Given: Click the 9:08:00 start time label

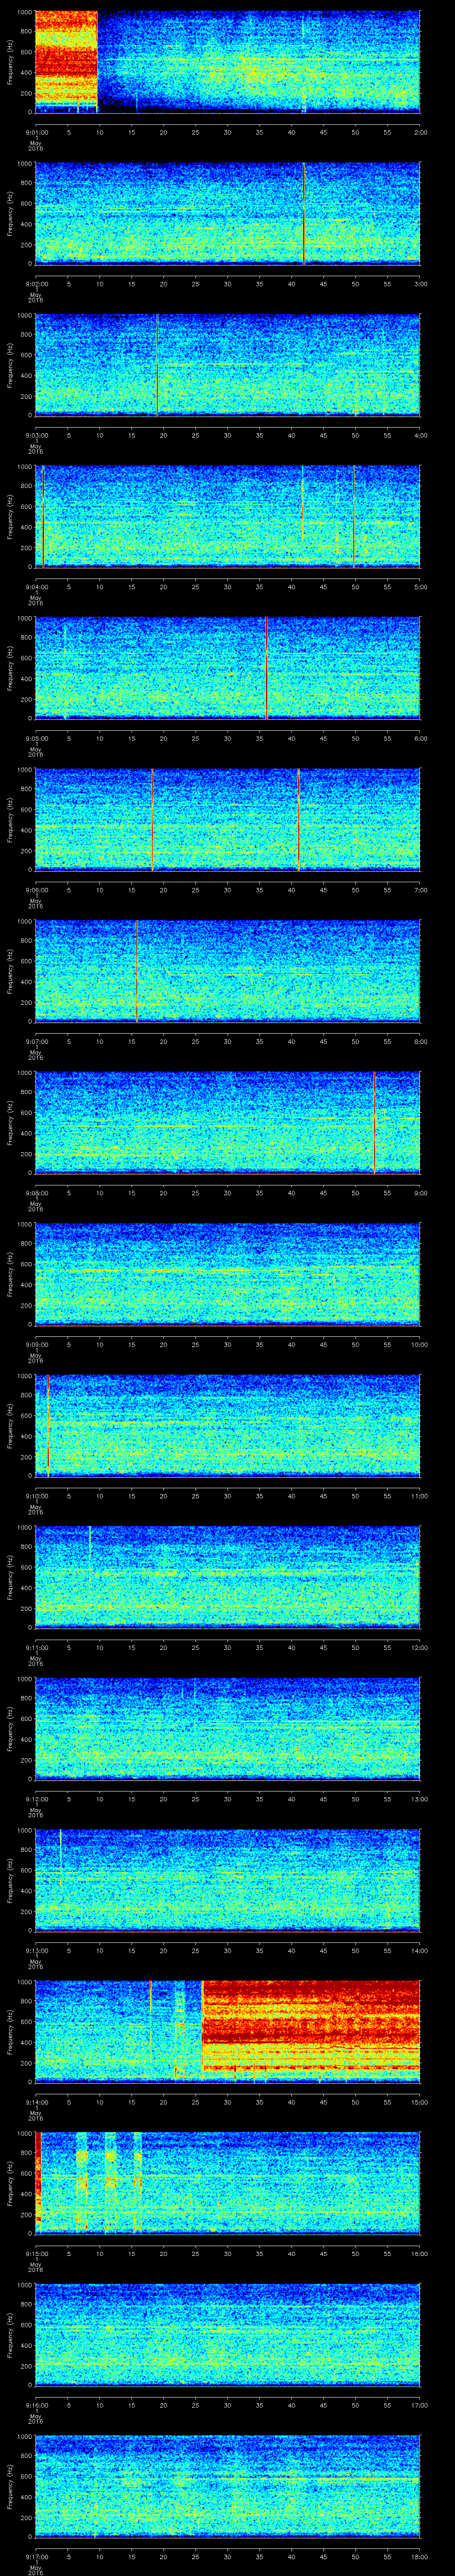Looking at the screenshot, I should click(x=36, y=1193).
